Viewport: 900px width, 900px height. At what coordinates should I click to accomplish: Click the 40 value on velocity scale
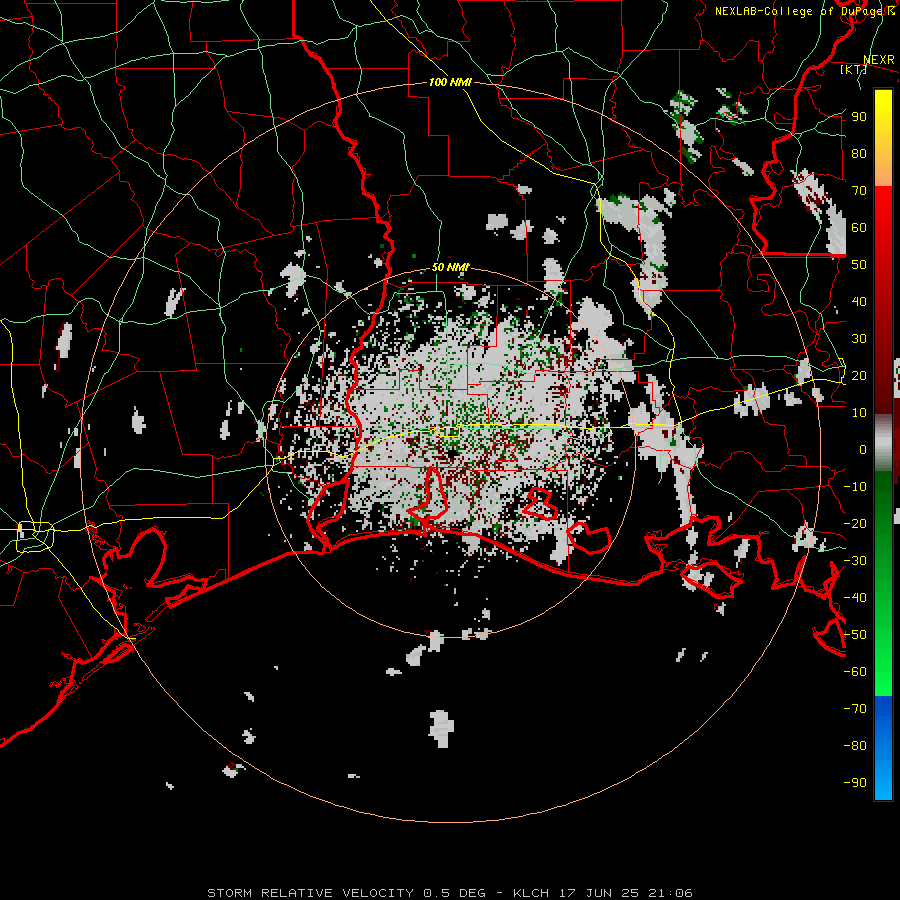coord(859,302)
